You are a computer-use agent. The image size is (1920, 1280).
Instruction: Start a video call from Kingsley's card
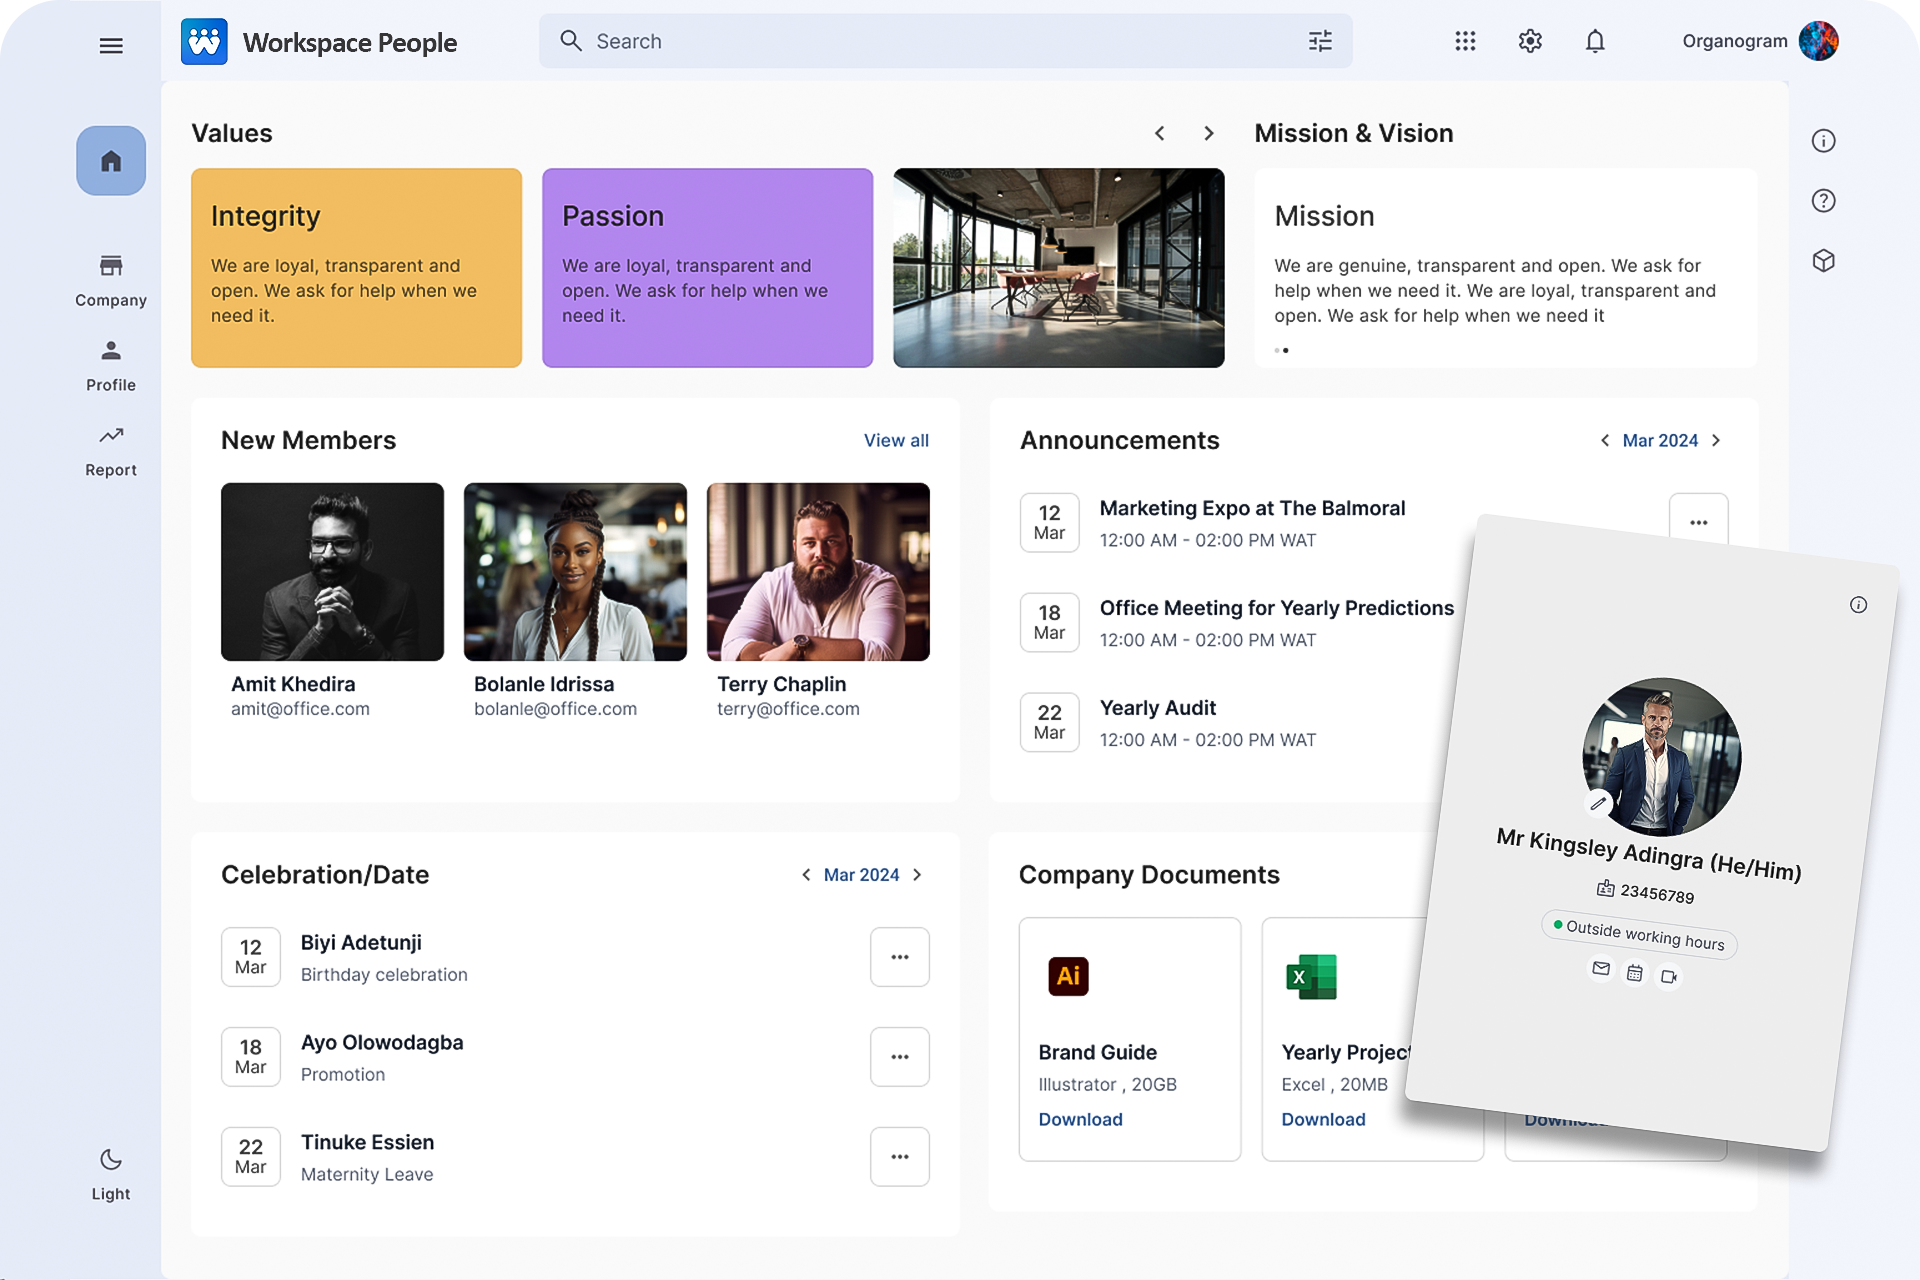tap(1668, 977)
